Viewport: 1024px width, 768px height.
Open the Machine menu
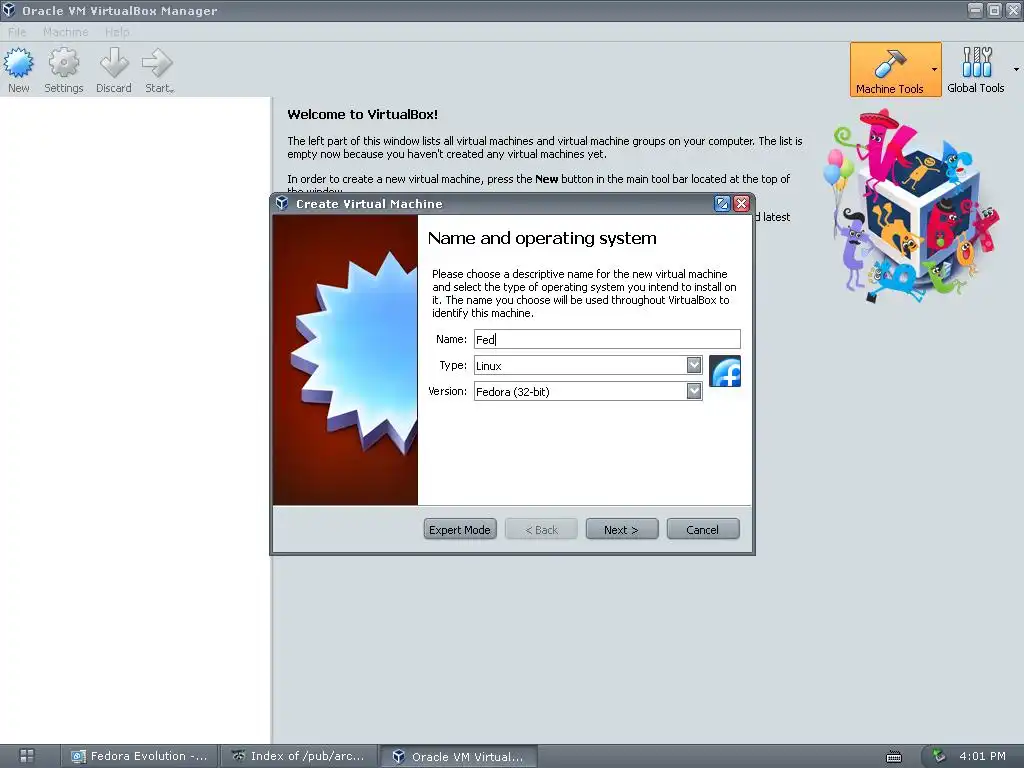65,32
